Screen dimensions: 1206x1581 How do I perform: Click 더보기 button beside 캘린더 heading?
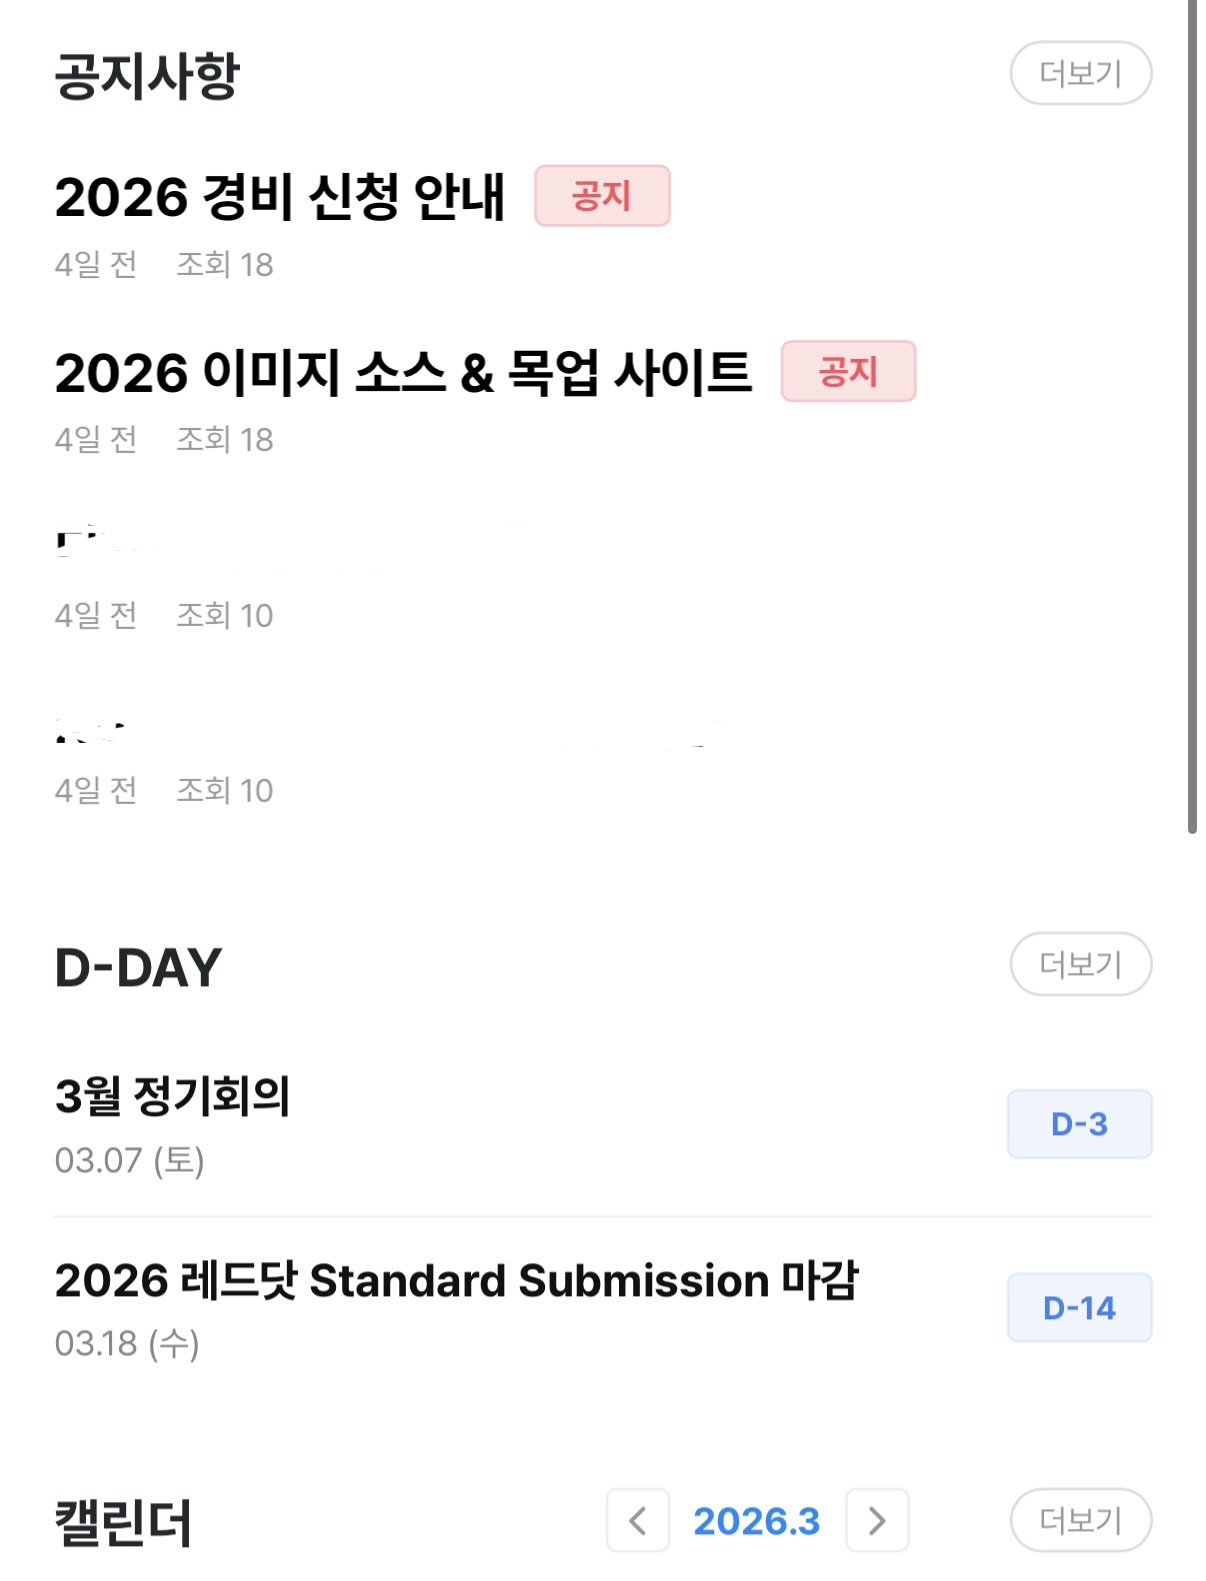pos(1080,1520)
